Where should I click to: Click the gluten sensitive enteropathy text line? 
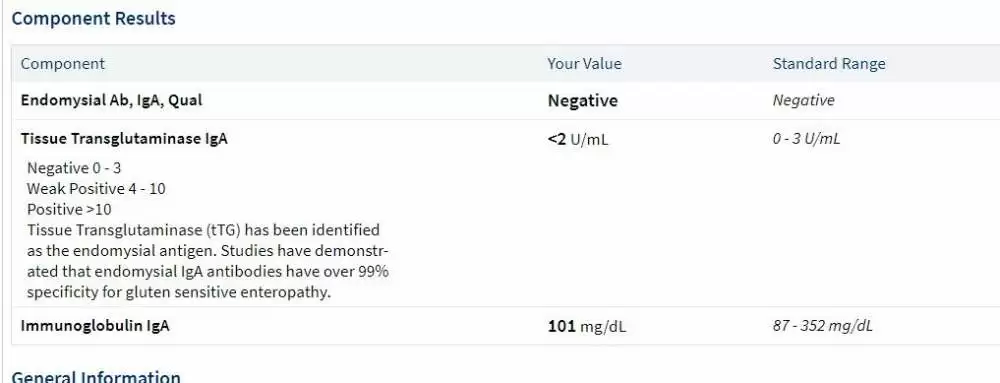179,293
